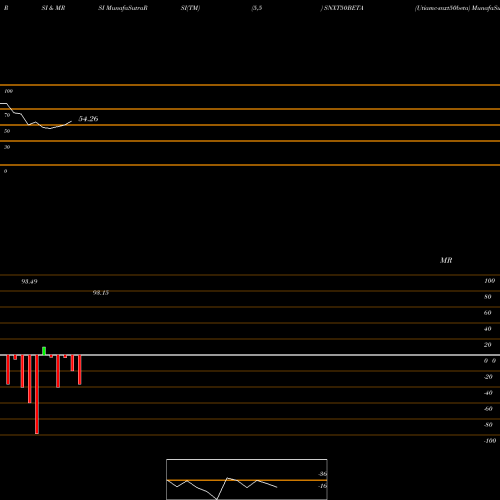The image size is (500, 500).
Task: Click the -100 label on MR axis
Action: [x=490, y=440]
